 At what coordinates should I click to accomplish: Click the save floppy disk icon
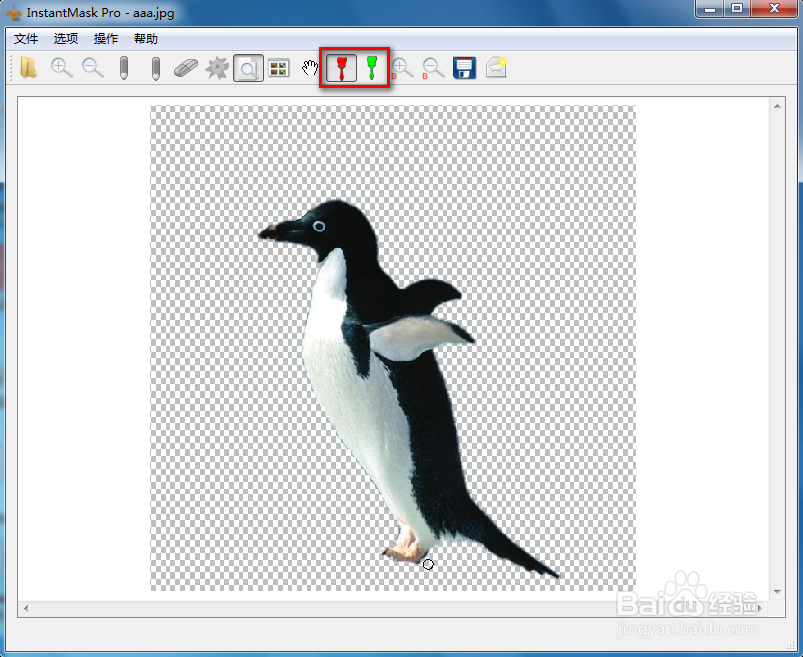pyautogui.click(x=464, y=68)
